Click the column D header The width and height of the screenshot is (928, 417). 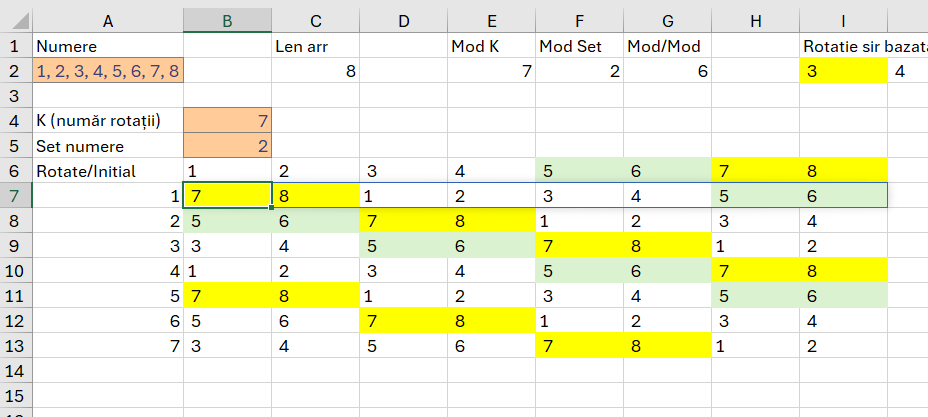403,21
